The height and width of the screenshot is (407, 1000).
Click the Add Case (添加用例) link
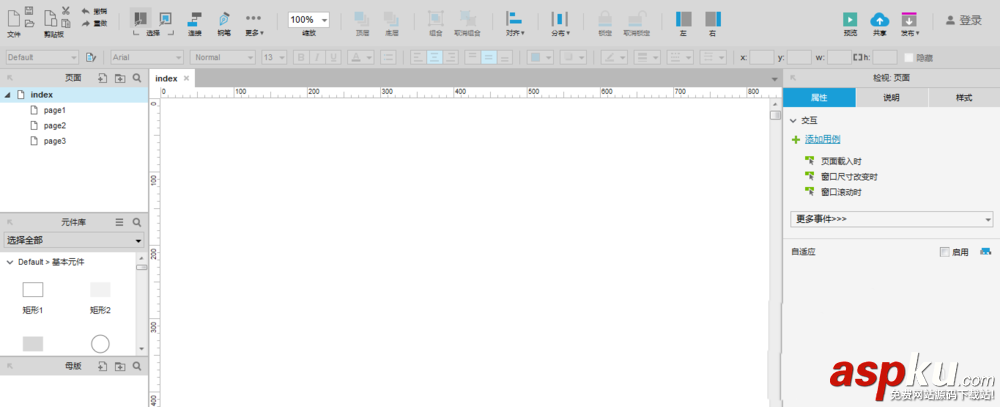click(x=822, y=139)
